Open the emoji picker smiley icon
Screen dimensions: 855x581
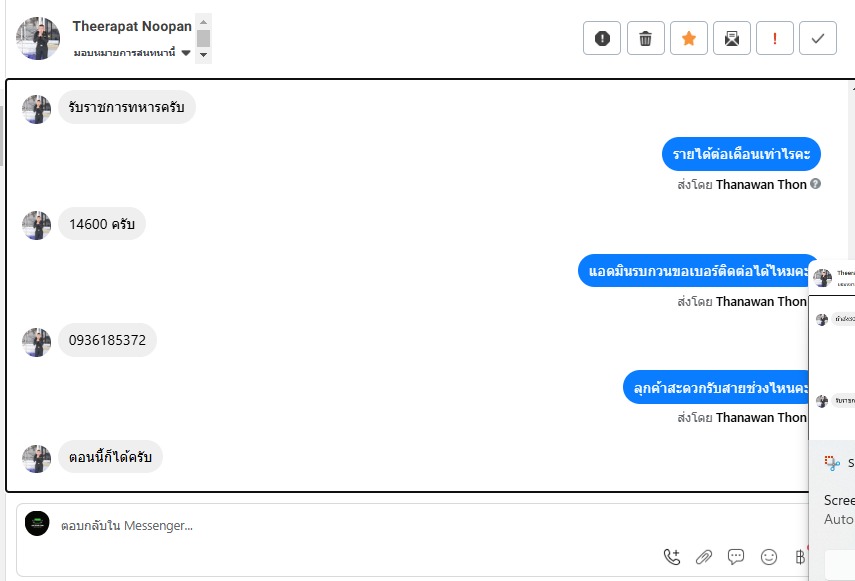point(769,556)
